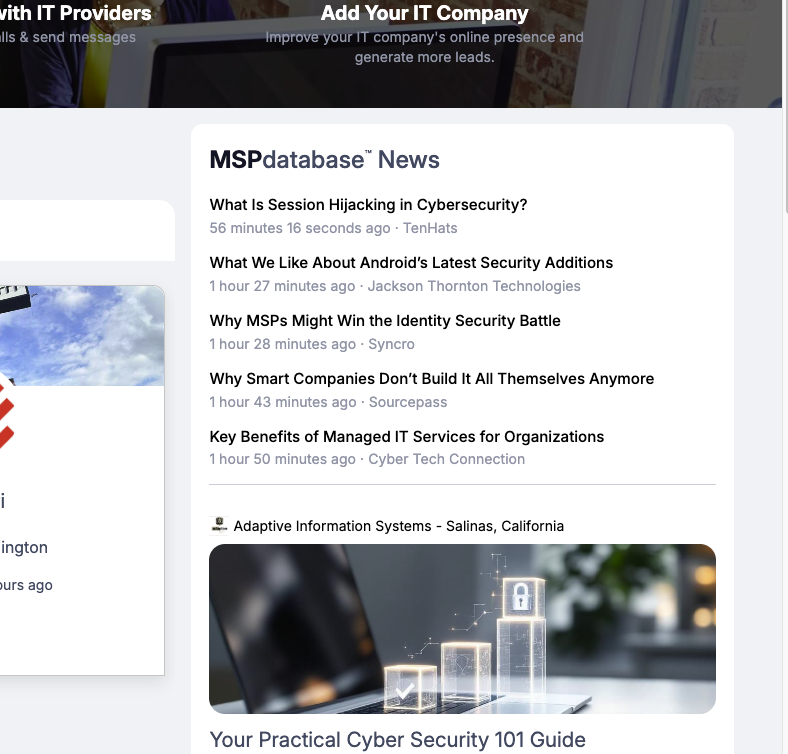Open the Add Your IT Company heading

[424, 13]
